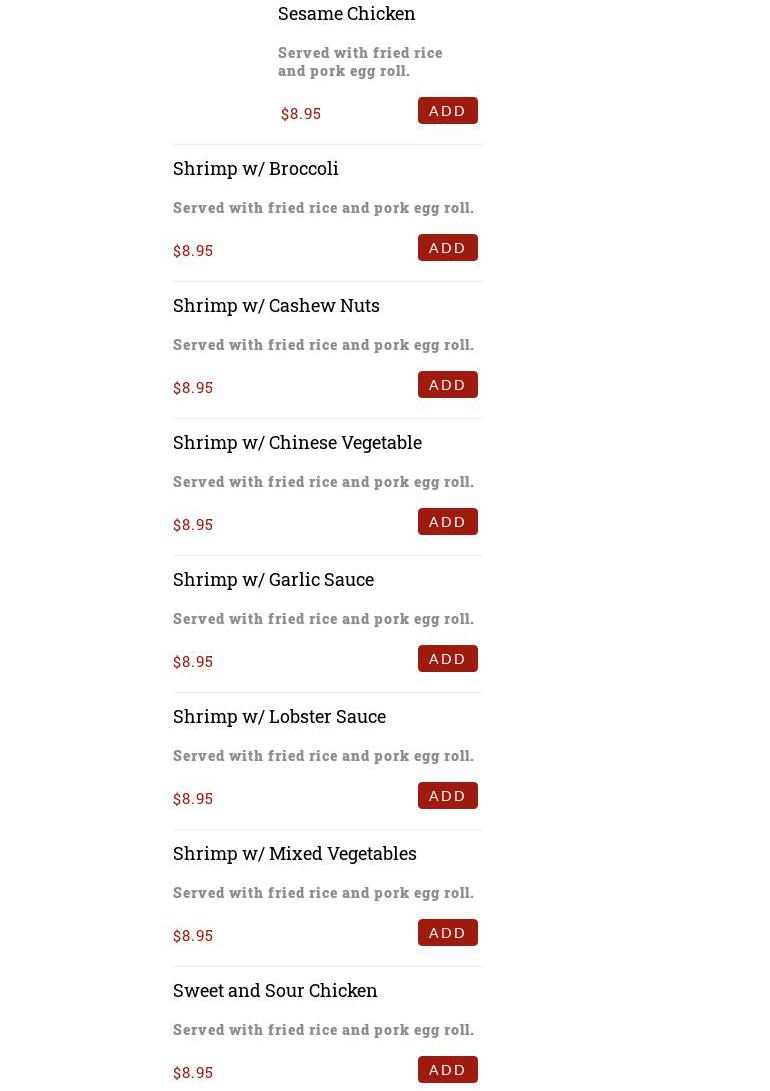Open Shrimp w/ Lobster Sauce title
770x1091 pixels.
279,716
